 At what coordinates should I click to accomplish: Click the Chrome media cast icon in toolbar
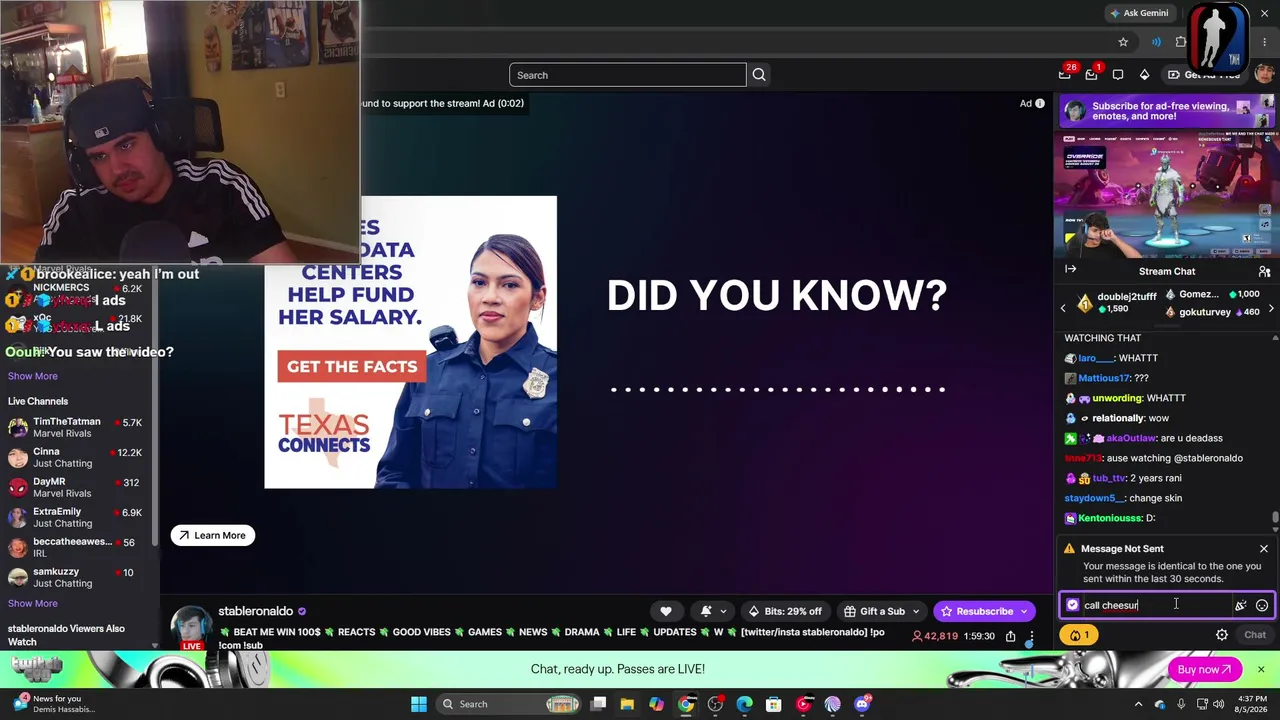(x=1156, y=42)
